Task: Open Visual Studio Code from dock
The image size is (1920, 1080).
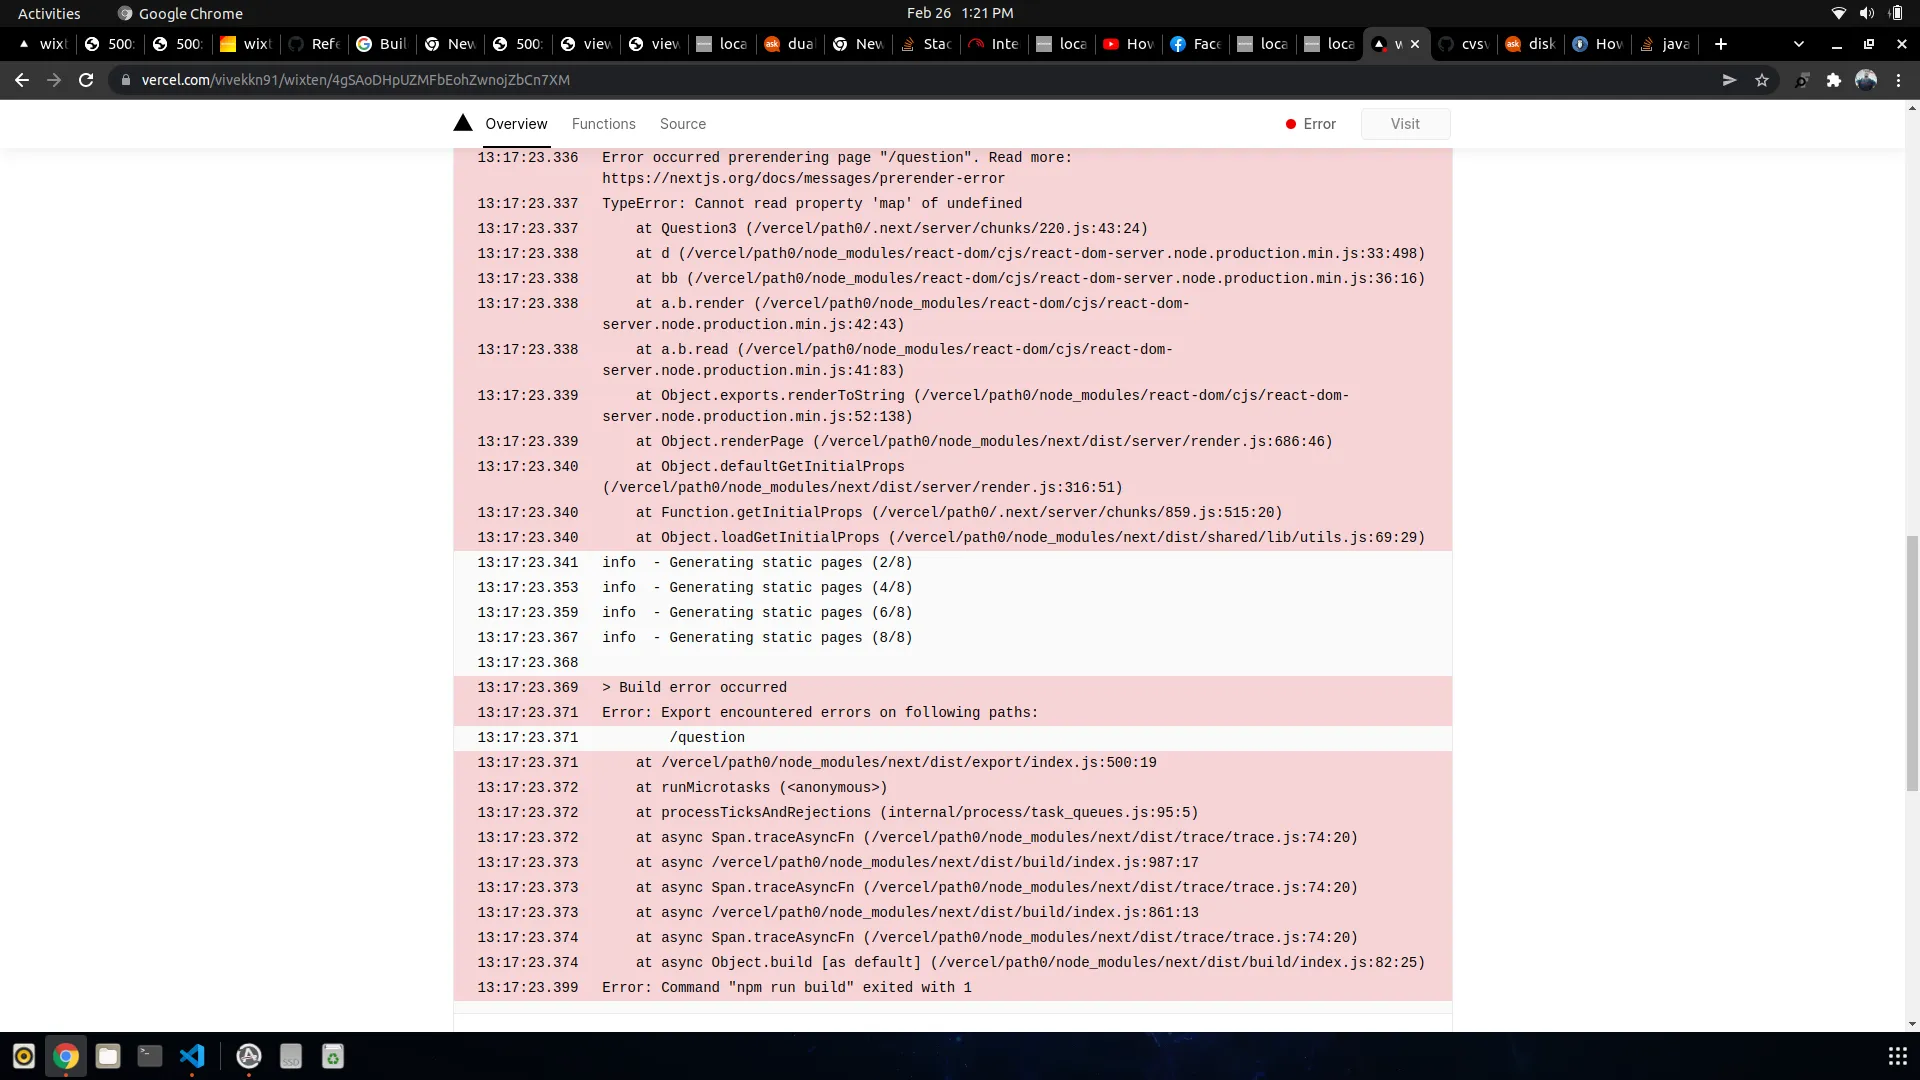Action: 192,1056
